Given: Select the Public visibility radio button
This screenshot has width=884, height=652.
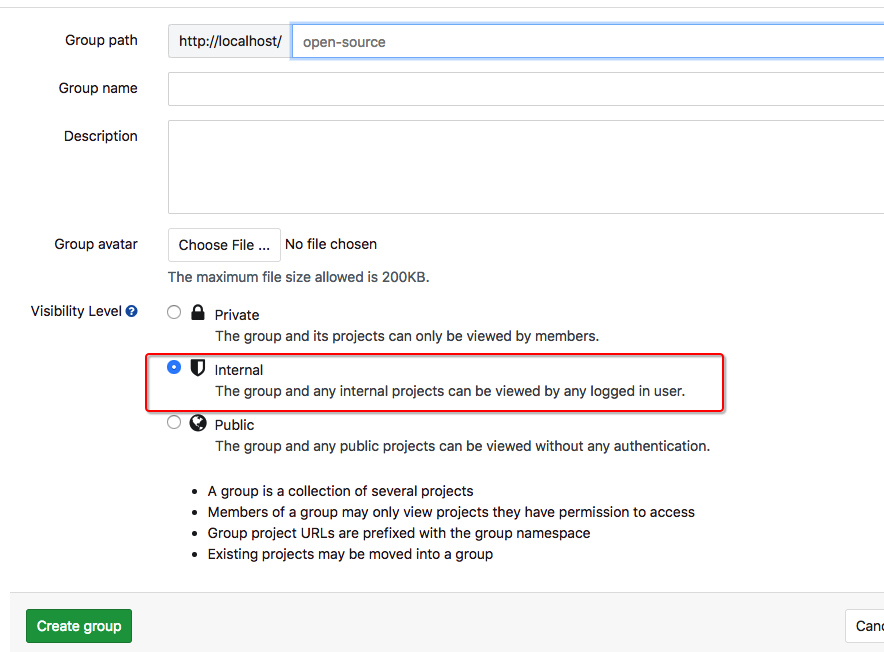Looking at the screenshot, I should pyautogui.click(x=174, y=422).
